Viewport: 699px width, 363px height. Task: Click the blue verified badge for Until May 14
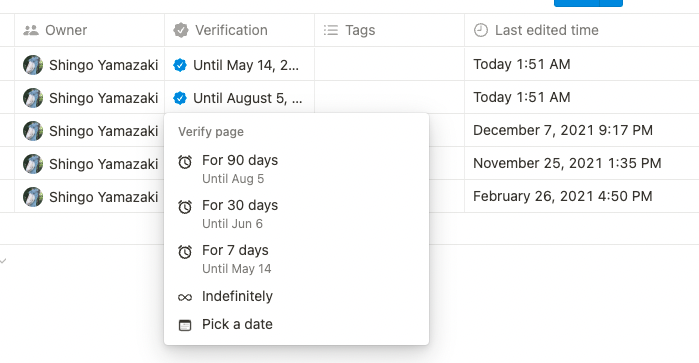pos(180,65)
